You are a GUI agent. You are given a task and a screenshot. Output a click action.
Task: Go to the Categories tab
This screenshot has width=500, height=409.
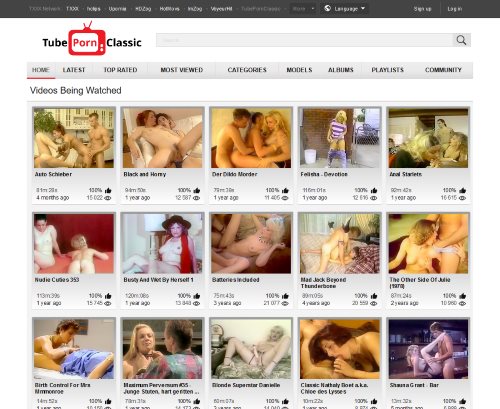click(x=247, y=70)
